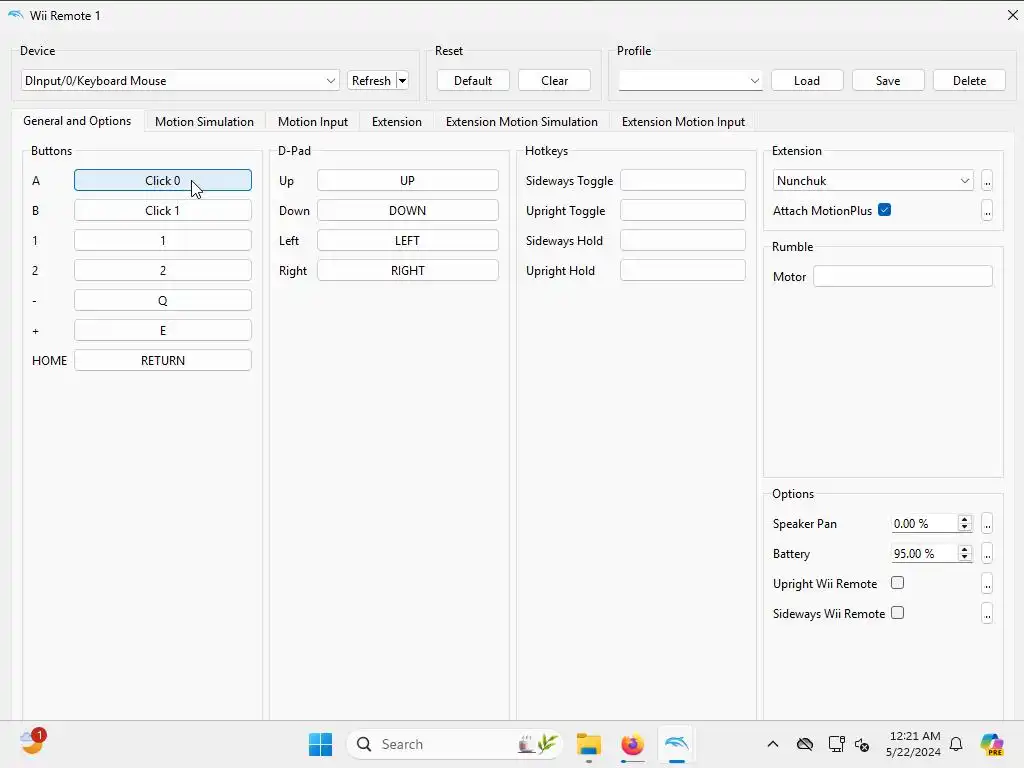Click the Battery percentage field
This screenshot has height=768, width=1024.
(924, 553)
